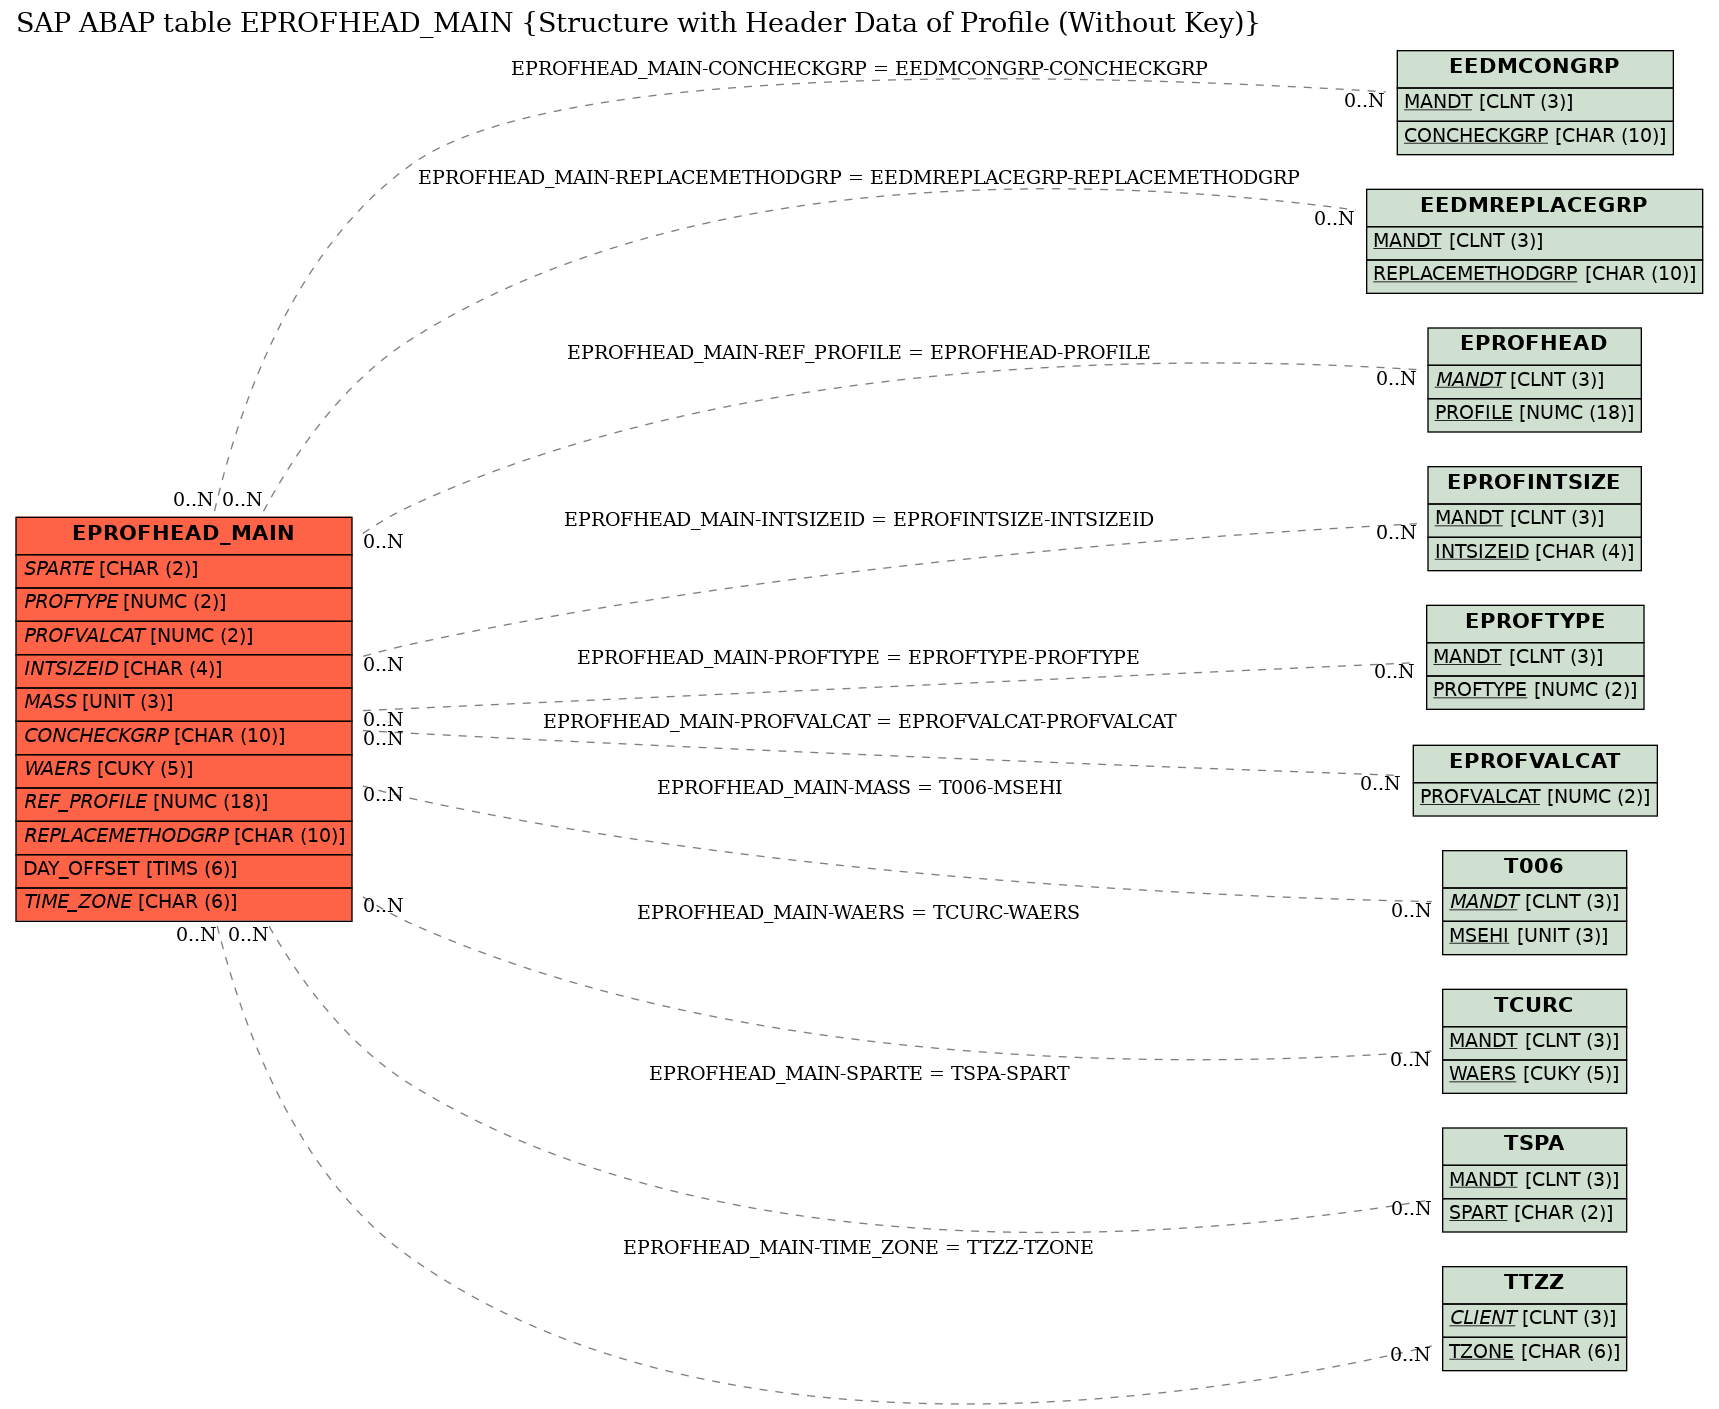
Task: Open the TCURC table header
Action: (x=1534, y=1007)
